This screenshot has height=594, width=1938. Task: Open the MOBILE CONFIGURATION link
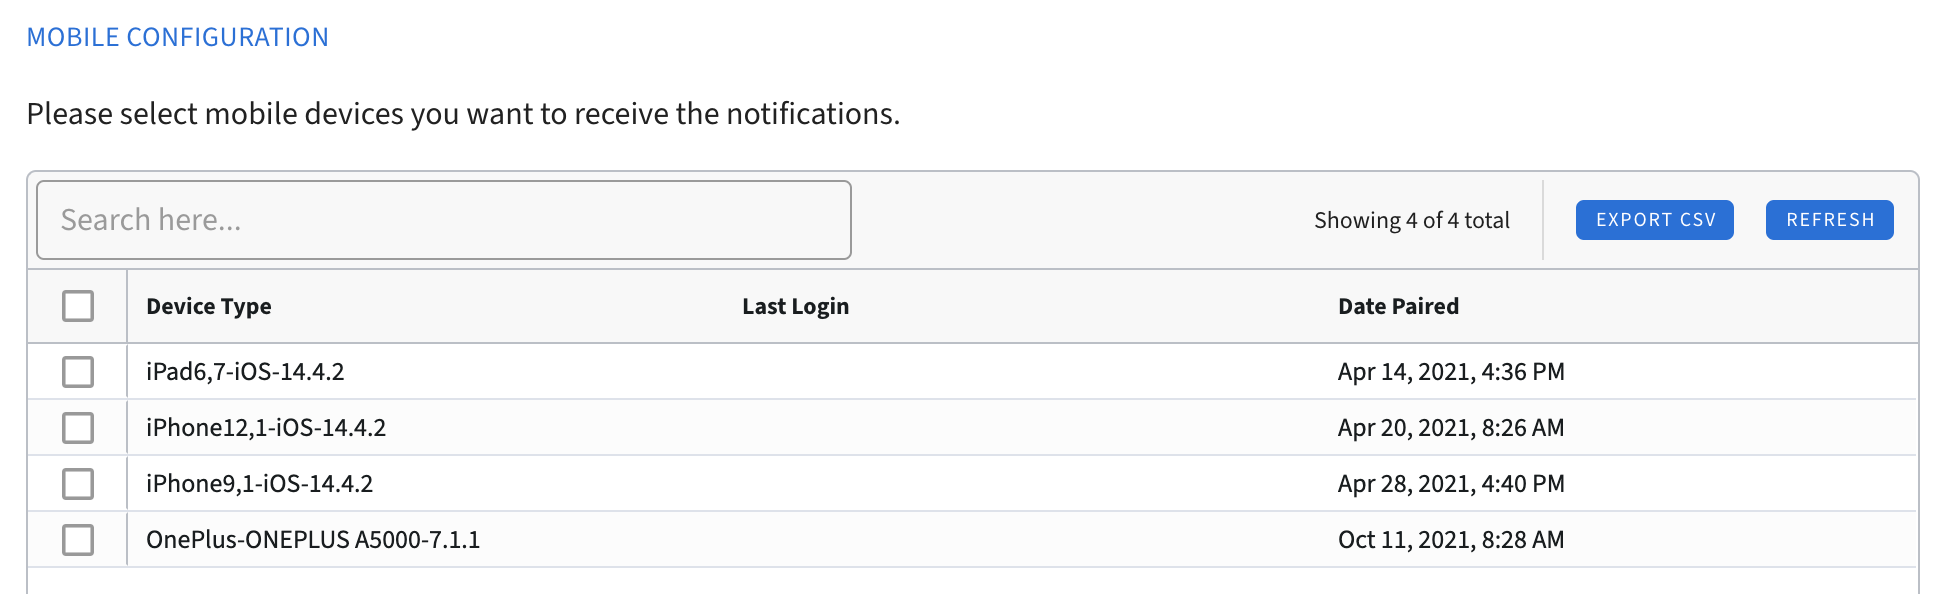tap(178, 36)
